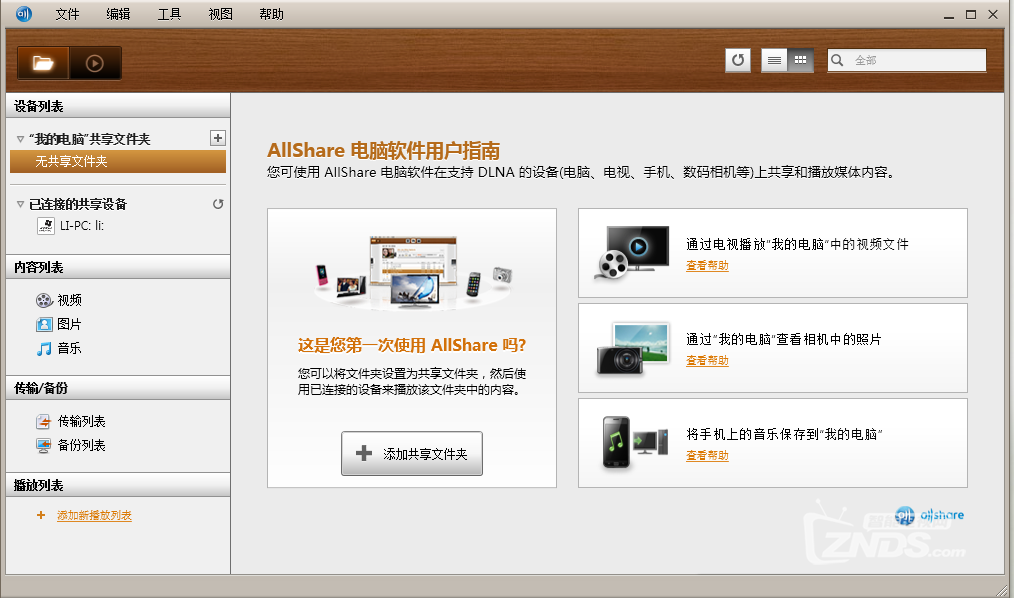Click the refresh toolbar button
Image resolution: width=1014 pixels, height=598 pixels.
pyautogui.click(x=738, y=60)
